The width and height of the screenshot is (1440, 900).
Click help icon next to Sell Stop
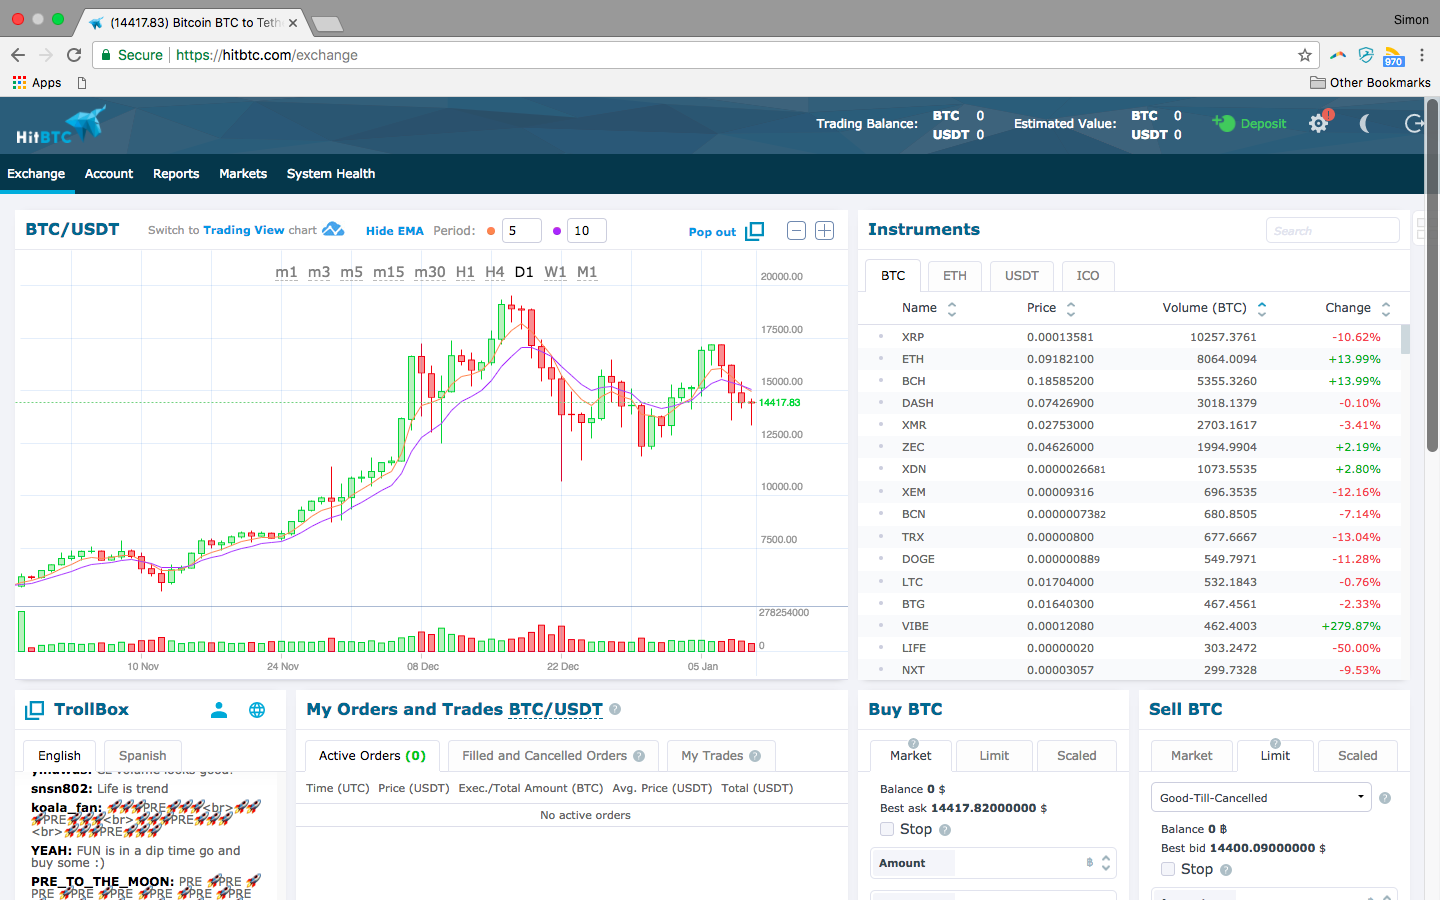[1226, 870]
